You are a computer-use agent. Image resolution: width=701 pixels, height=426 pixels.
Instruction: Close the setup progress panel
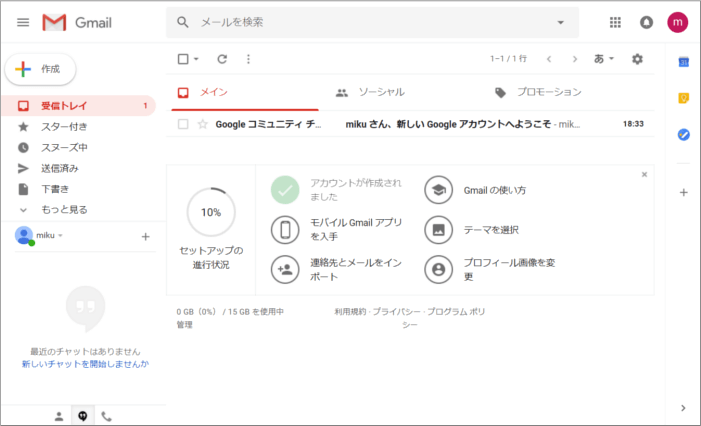pyautogui.click(x=644, y=174)
